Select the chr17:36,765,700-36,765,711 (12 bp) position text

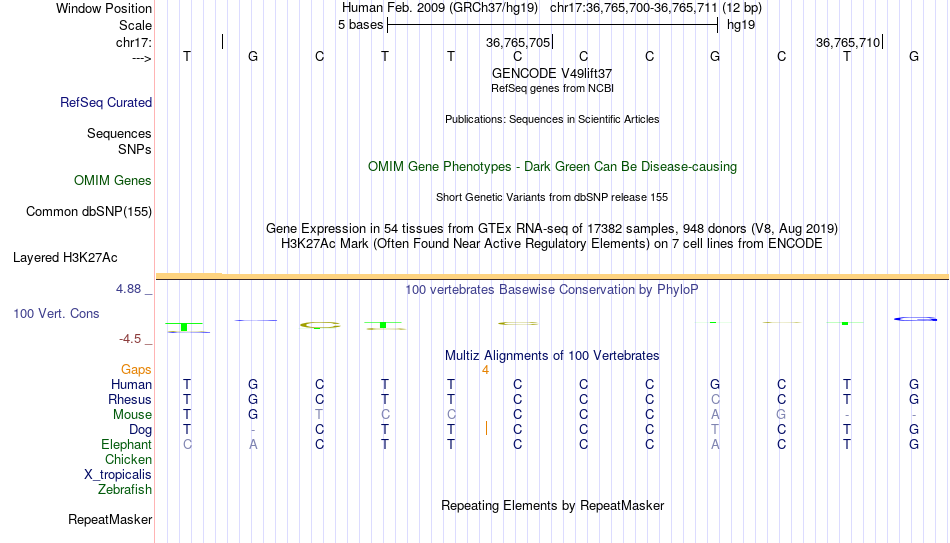[x=656, y=8]
